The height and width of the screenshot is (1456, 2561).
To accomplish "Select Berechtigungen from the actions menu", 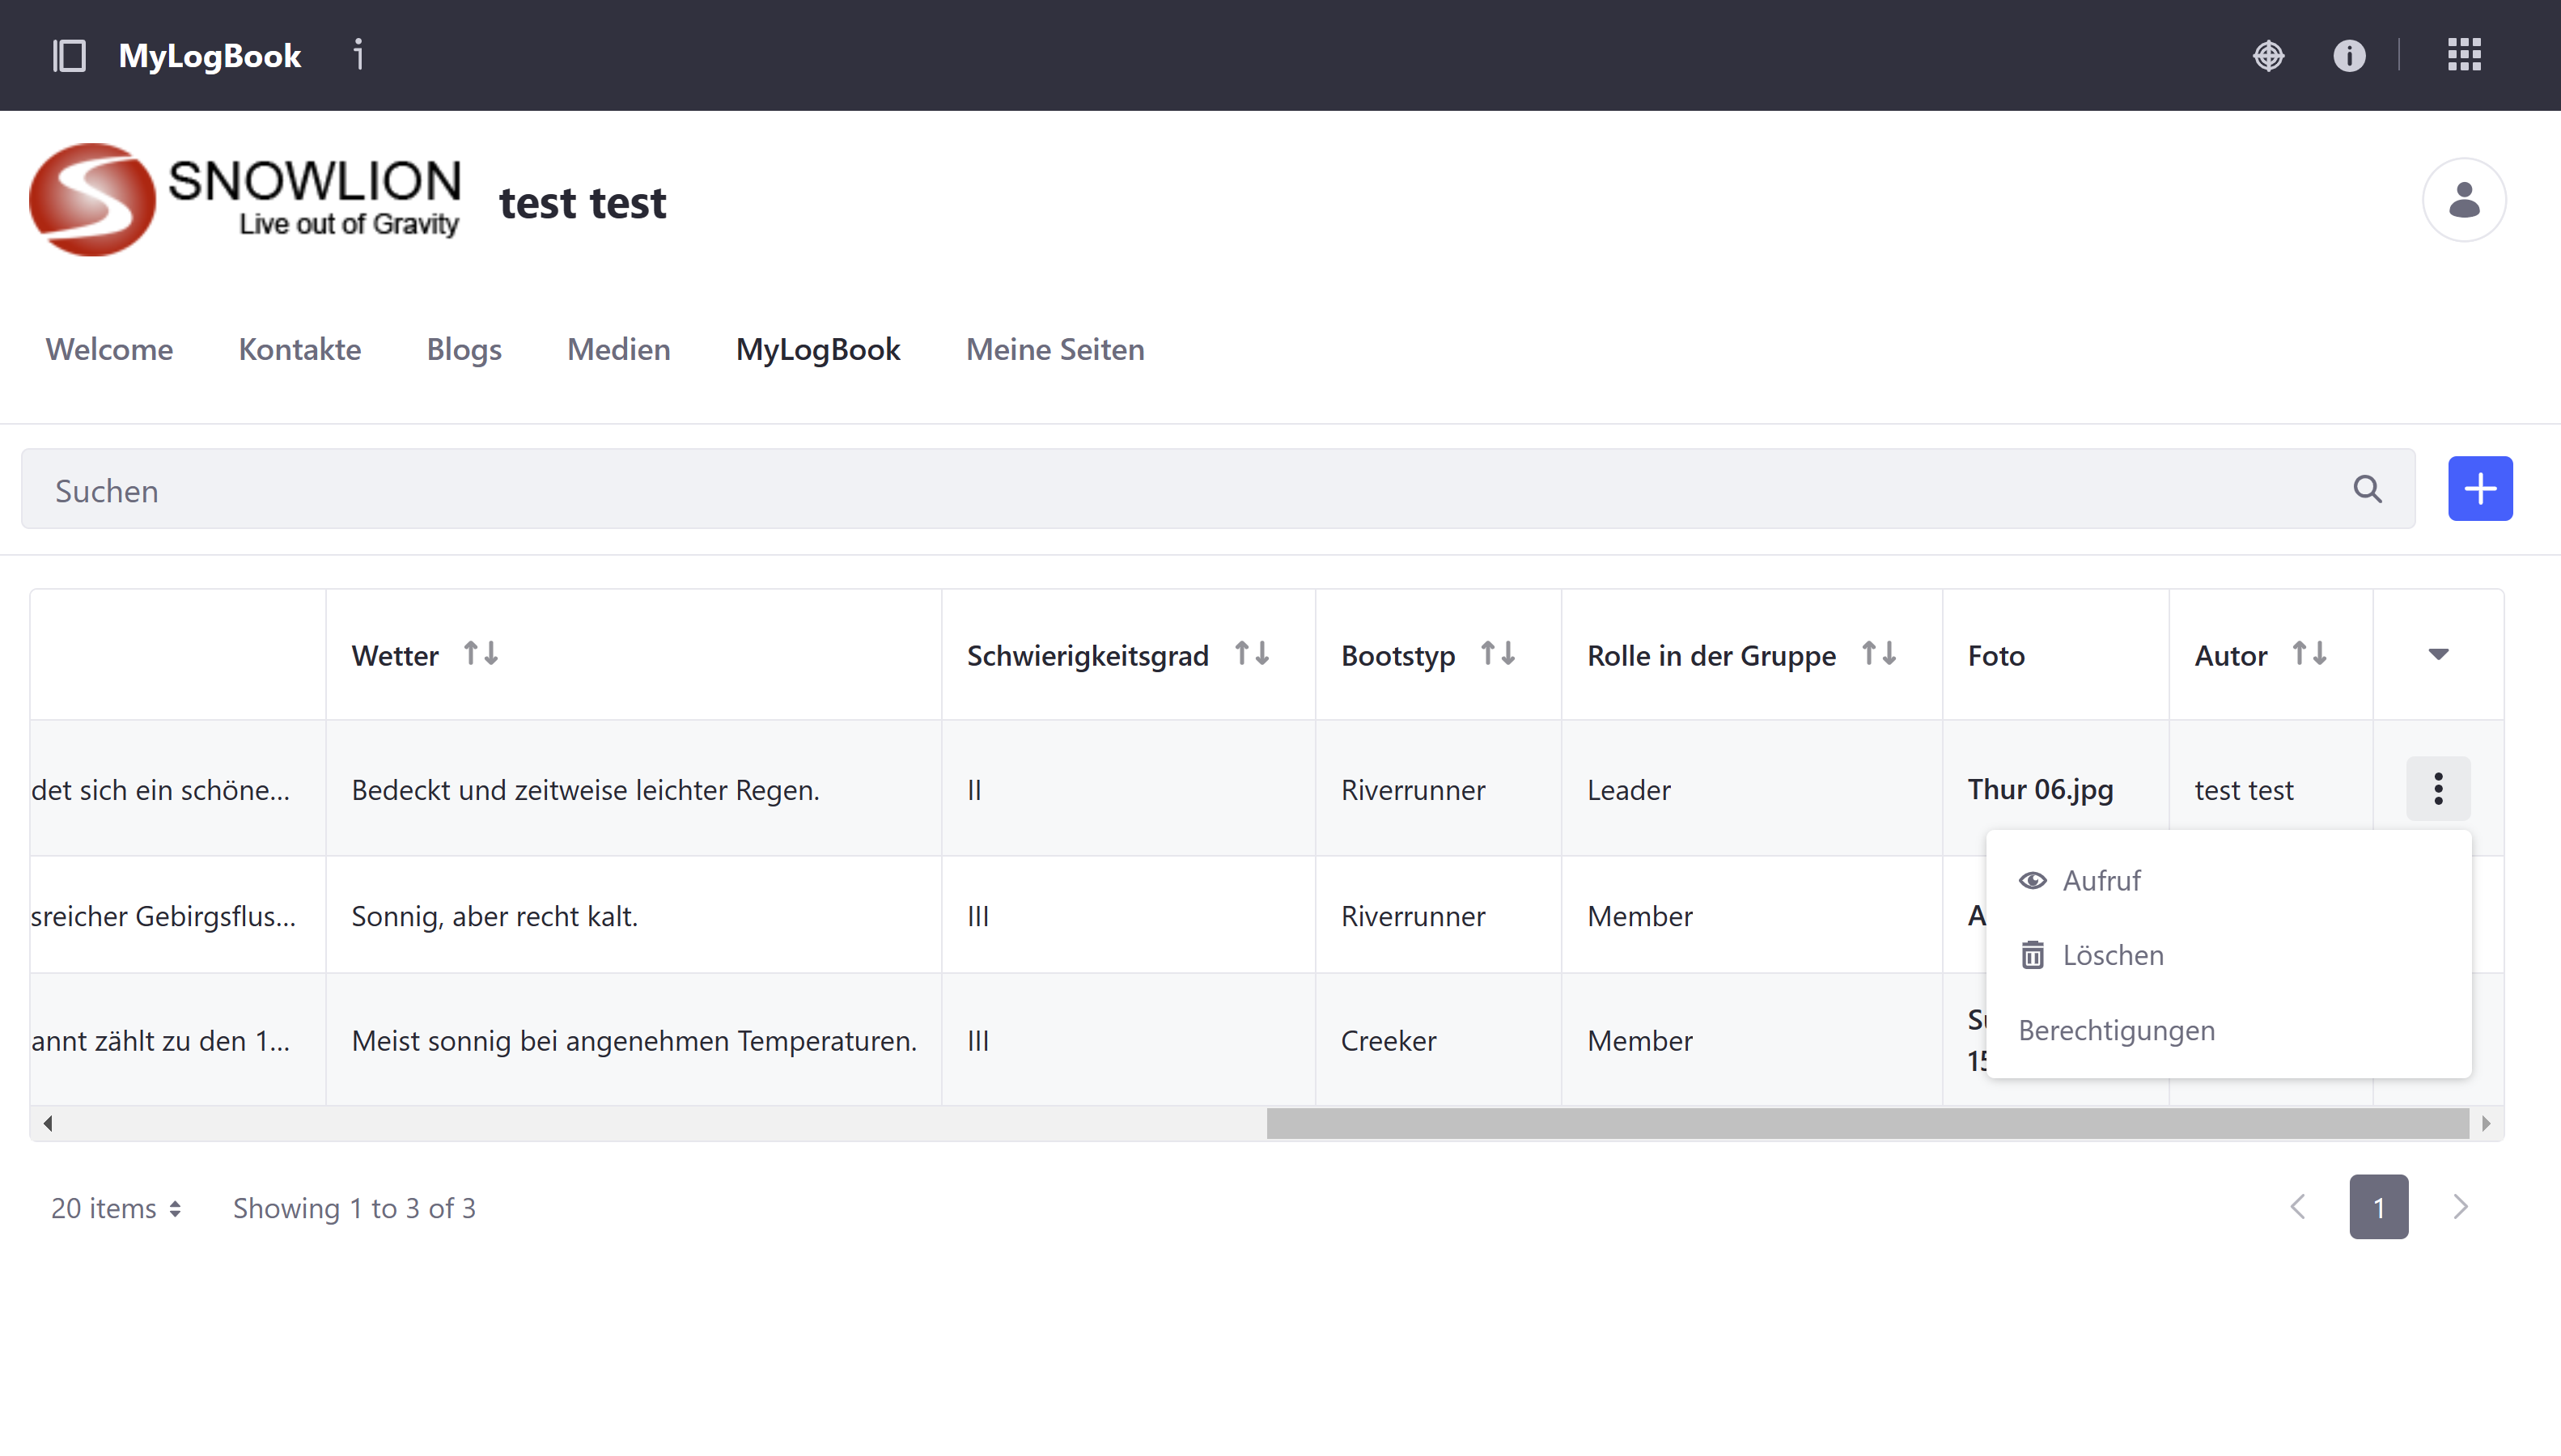I will coord(2229,1031).
